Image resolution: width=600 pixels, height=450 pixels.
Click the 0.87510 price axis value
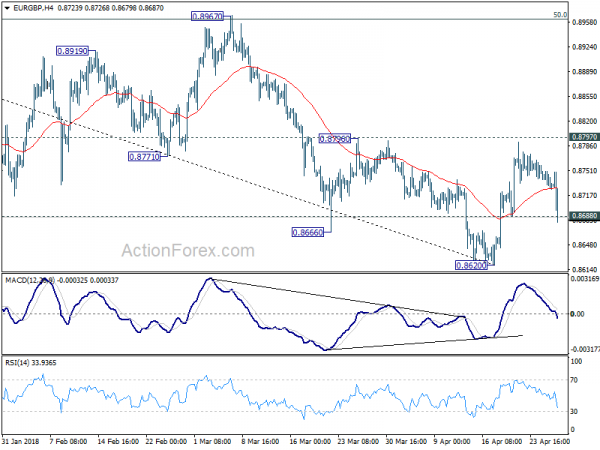pyautogui.click(x=584, y=171)
